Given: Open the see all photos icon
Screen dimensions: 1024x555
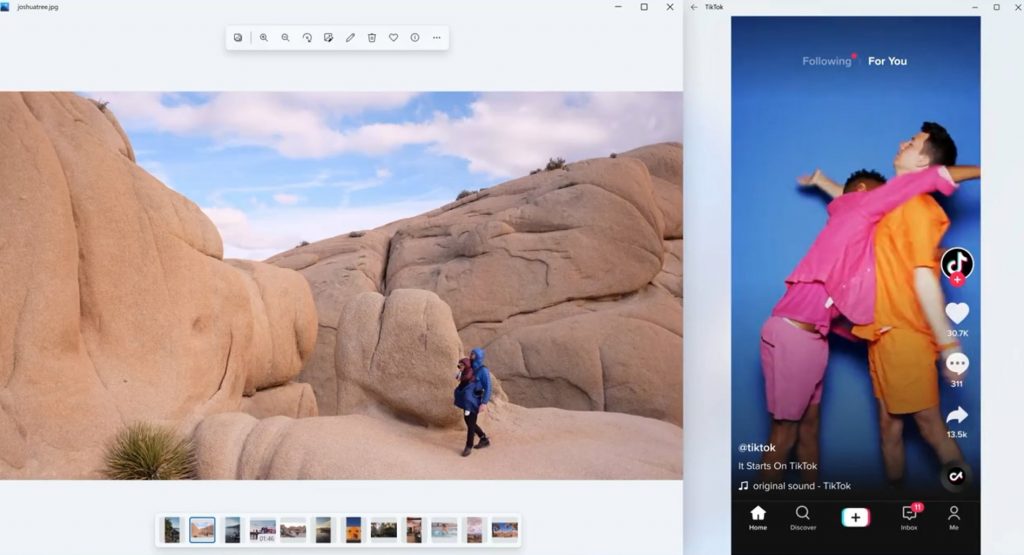Looking at the screenshot, I should point(238,38).
